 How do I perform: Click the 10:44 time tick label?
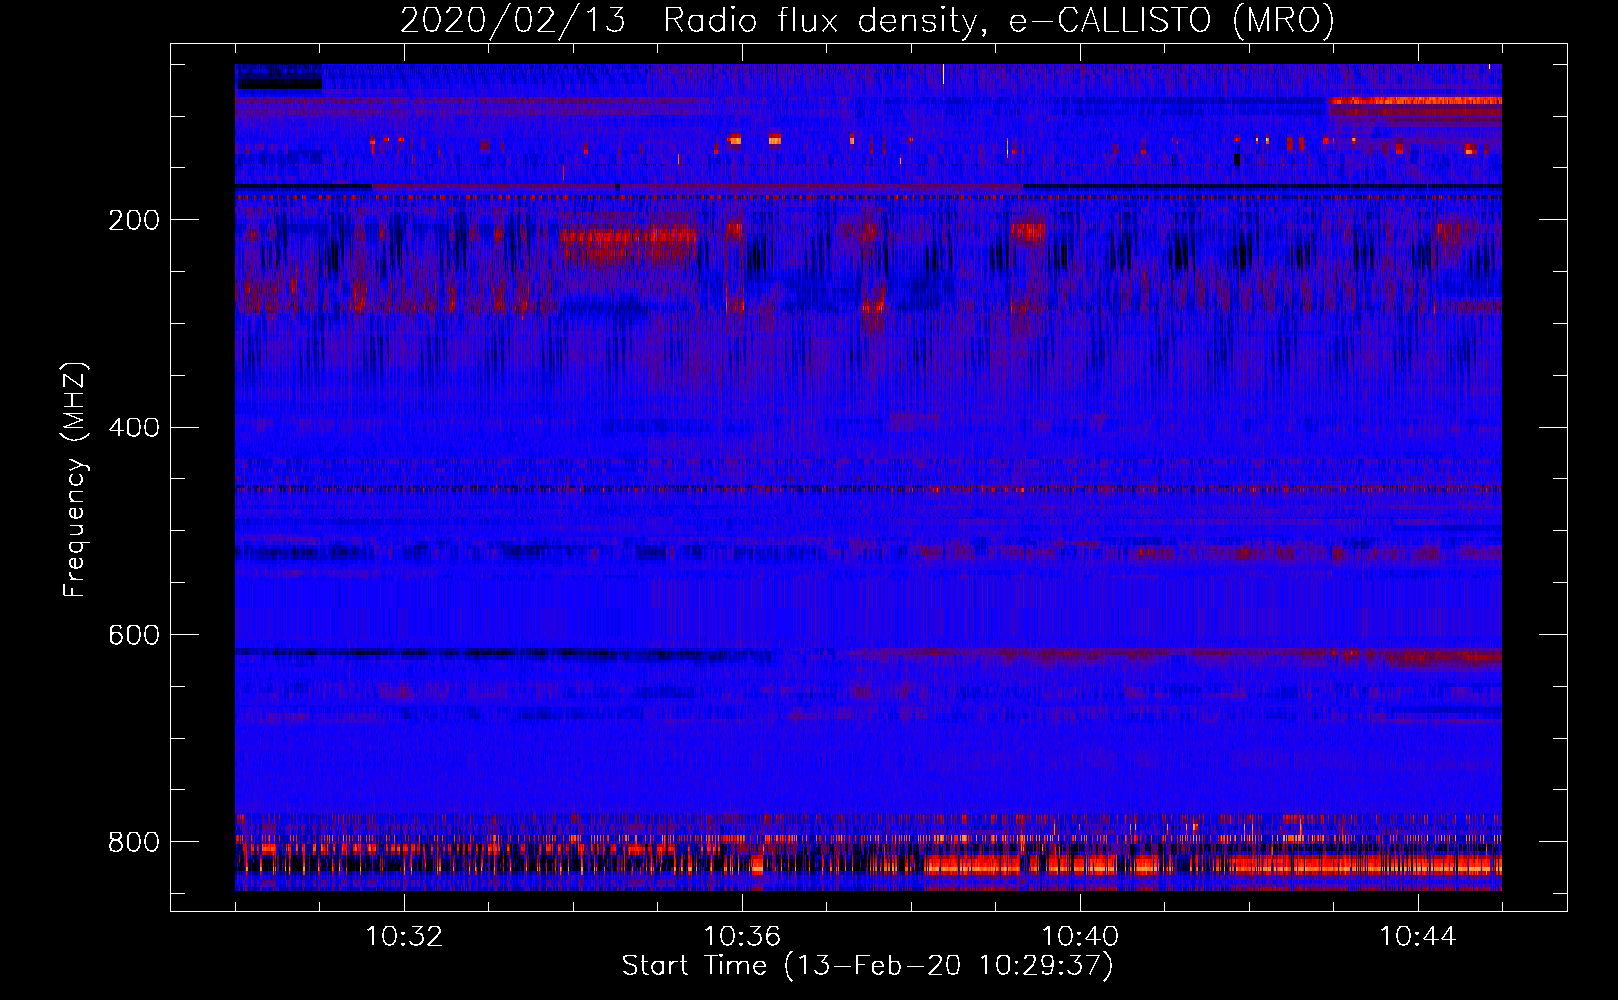click(x=1418, y=937)
